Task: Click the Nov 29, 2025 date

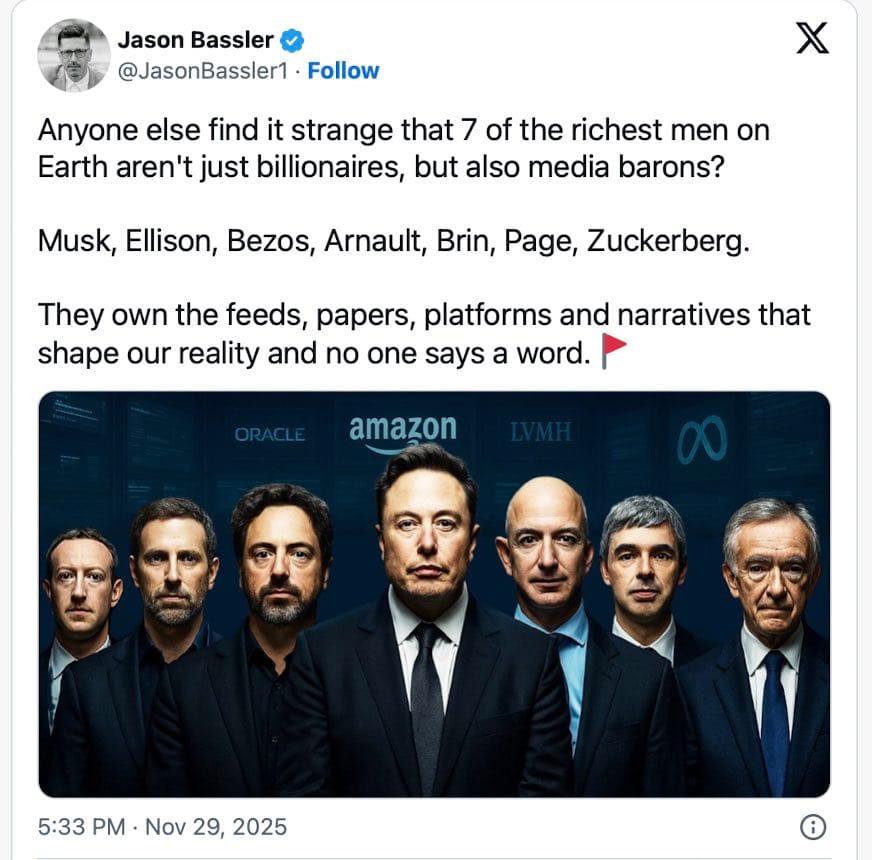Action: click(x=216, y=827)
